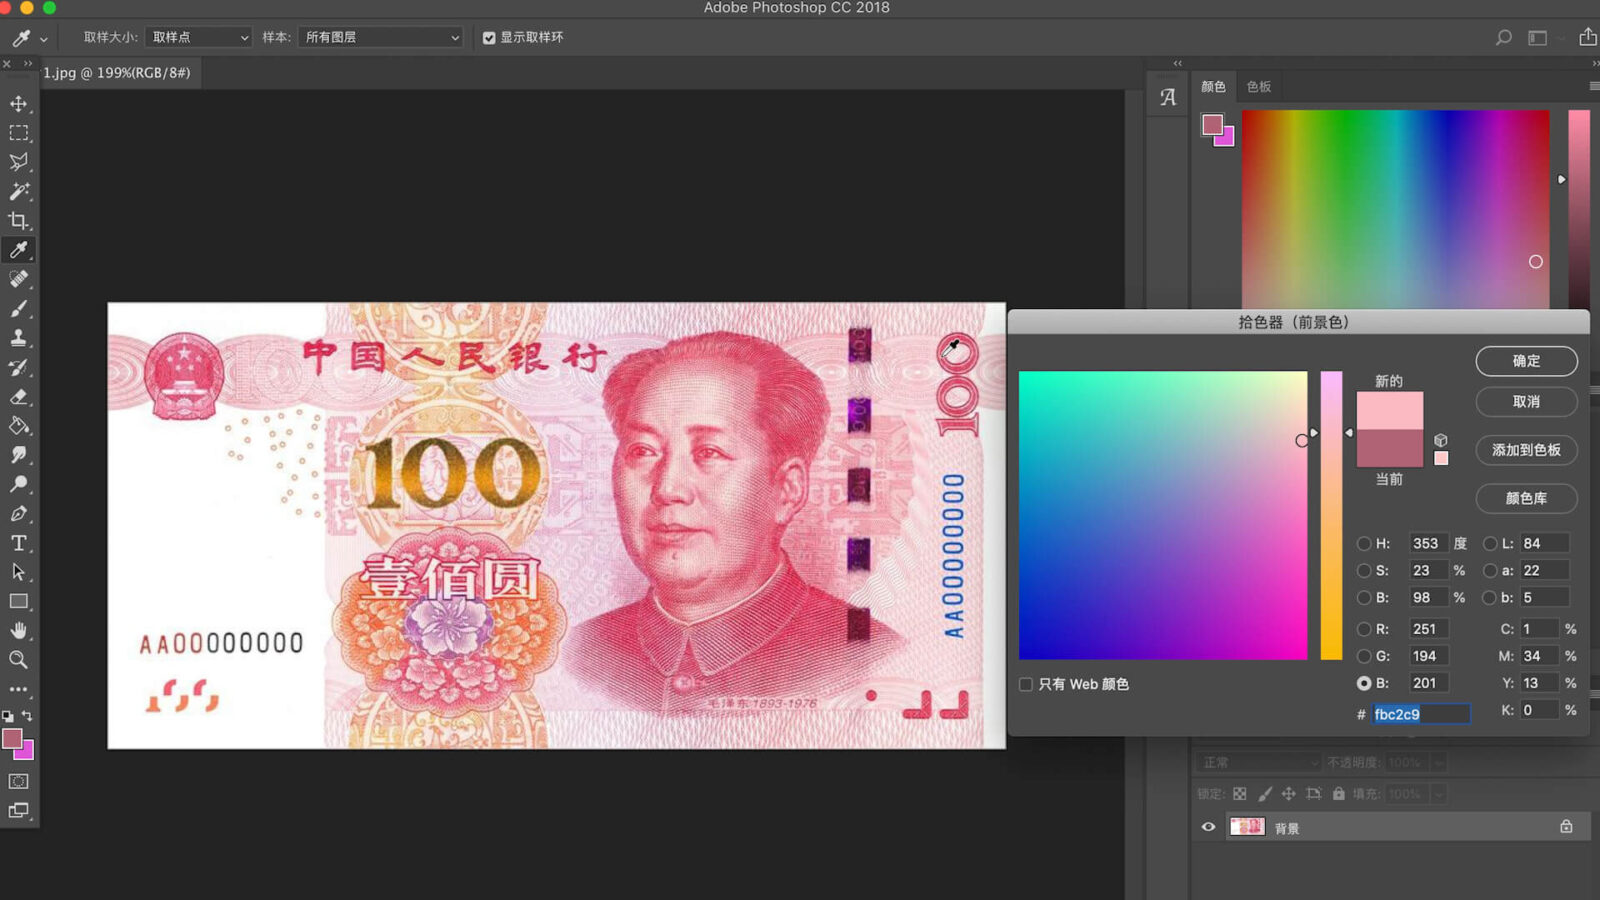Toggle Quick Mask mode icon
This screenshot has height=900, width=1600.
(x=18, y=781)
